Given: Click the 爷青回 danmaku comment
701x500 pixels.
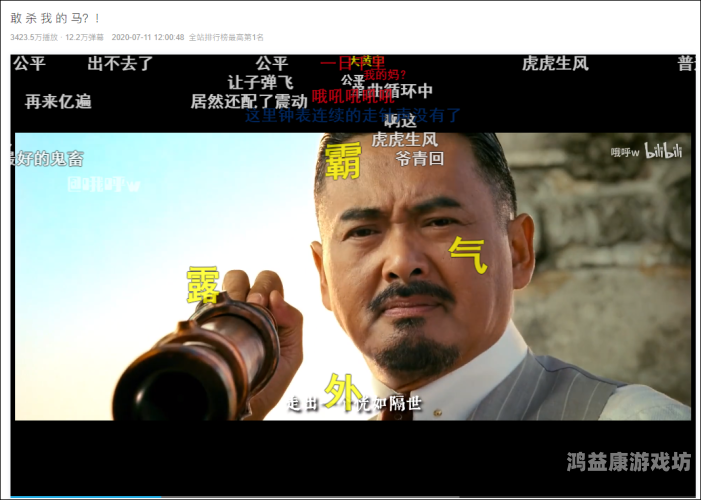Looking at the screenshot, I should tap(419, 158).
